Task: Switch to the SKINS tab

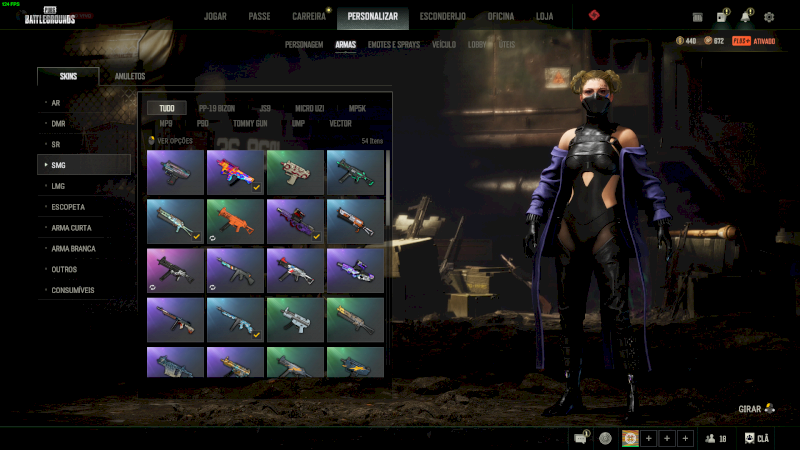Action: (x=68, y=76)
